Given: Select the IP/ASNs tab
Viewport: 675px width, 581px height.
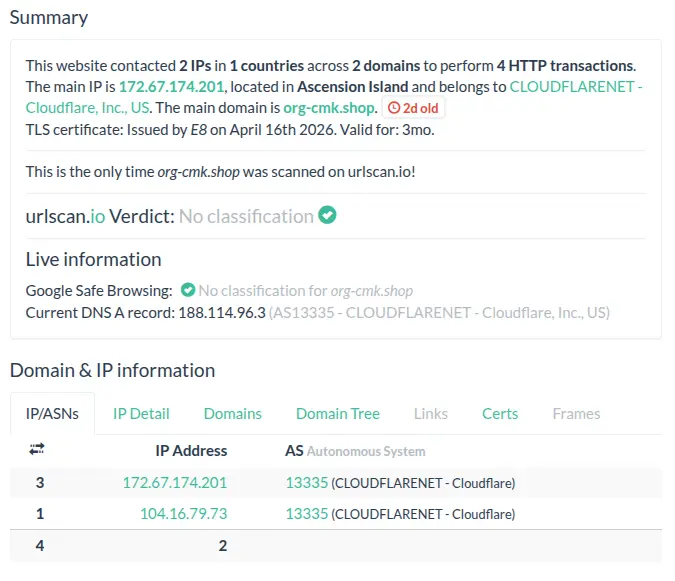Looking at the screenshot, I should (x=52, y=413).
